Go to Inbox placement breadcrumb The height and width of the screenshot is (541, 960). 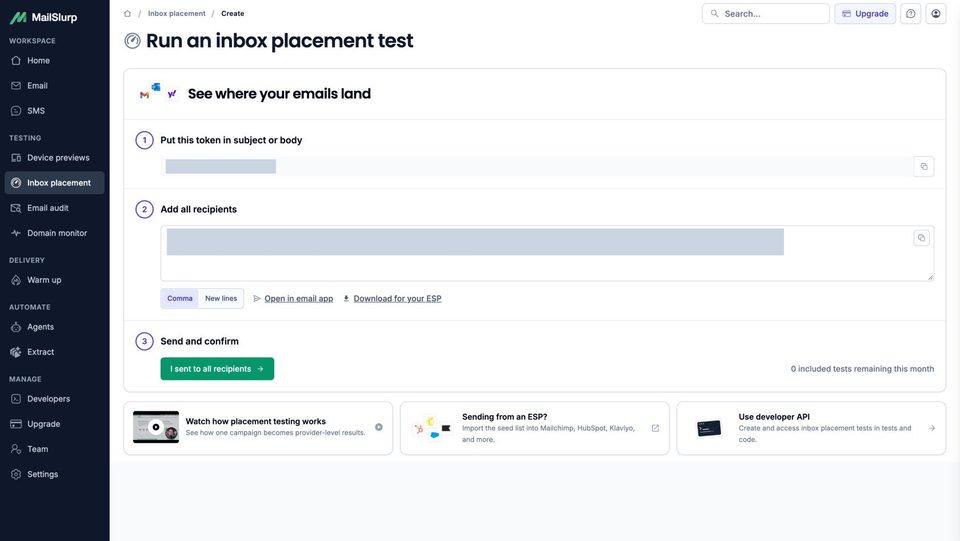176,13
